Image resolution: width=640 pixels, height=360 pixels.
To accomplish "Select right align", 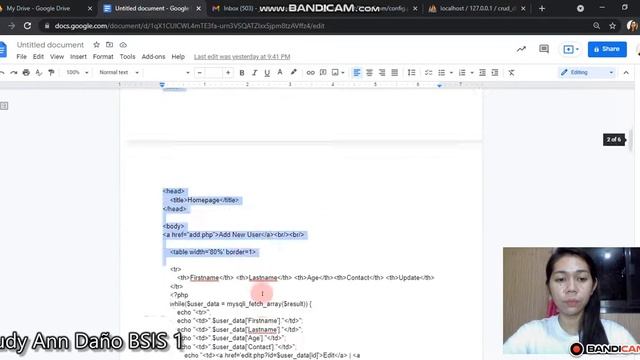I will tap(382, 73).
